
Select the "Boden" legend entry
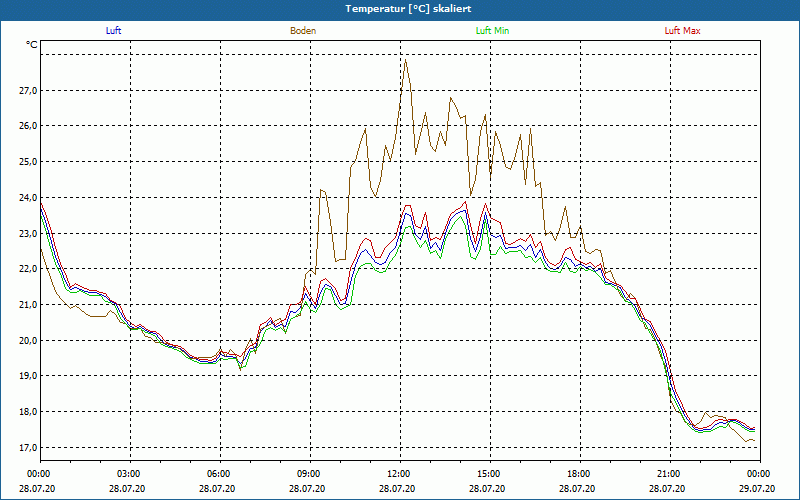tap(303, 31)
